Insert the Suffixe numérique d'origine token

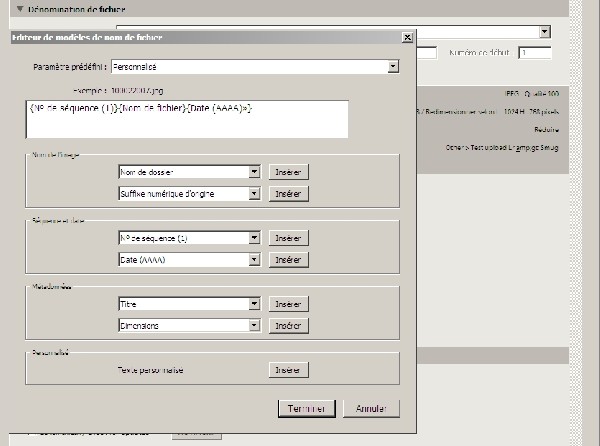pyautogui.click(x=288, y=193)
